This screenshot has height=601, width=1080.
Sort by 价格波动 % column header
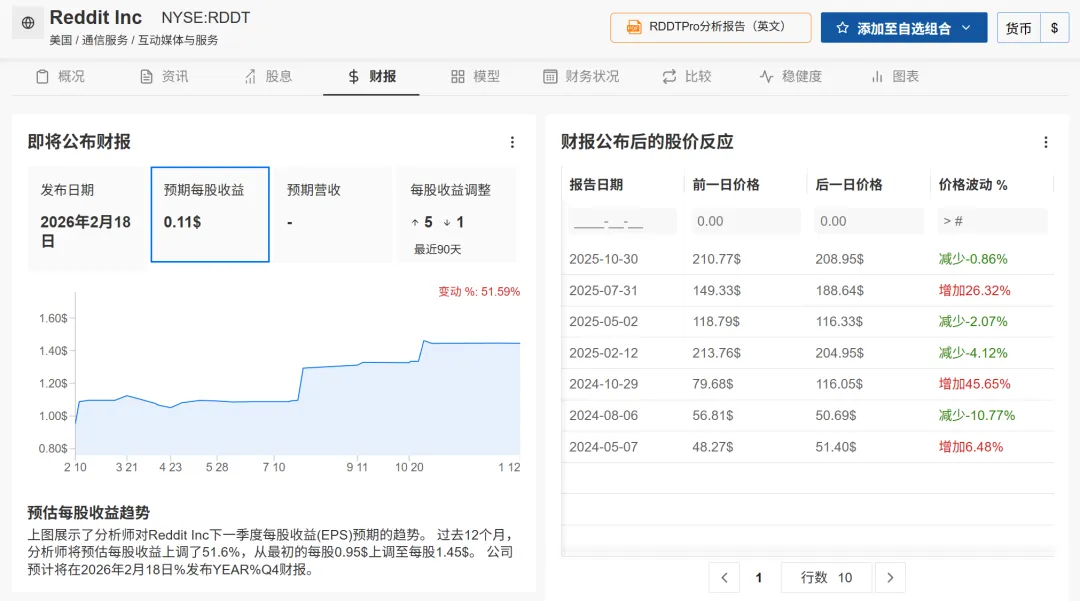coord(973,184)
